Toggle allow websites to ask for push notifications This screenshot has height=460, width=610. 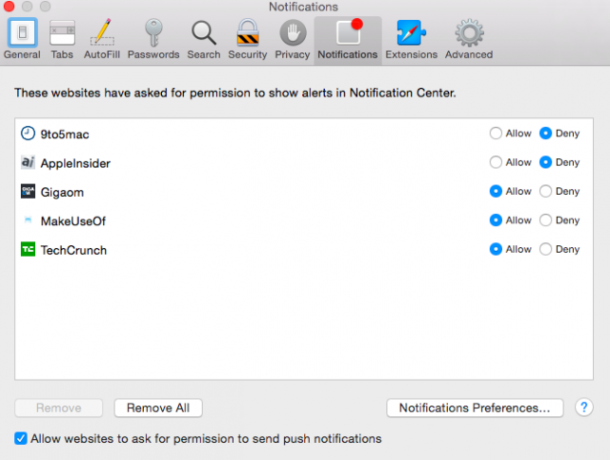(x=21, y=439)
